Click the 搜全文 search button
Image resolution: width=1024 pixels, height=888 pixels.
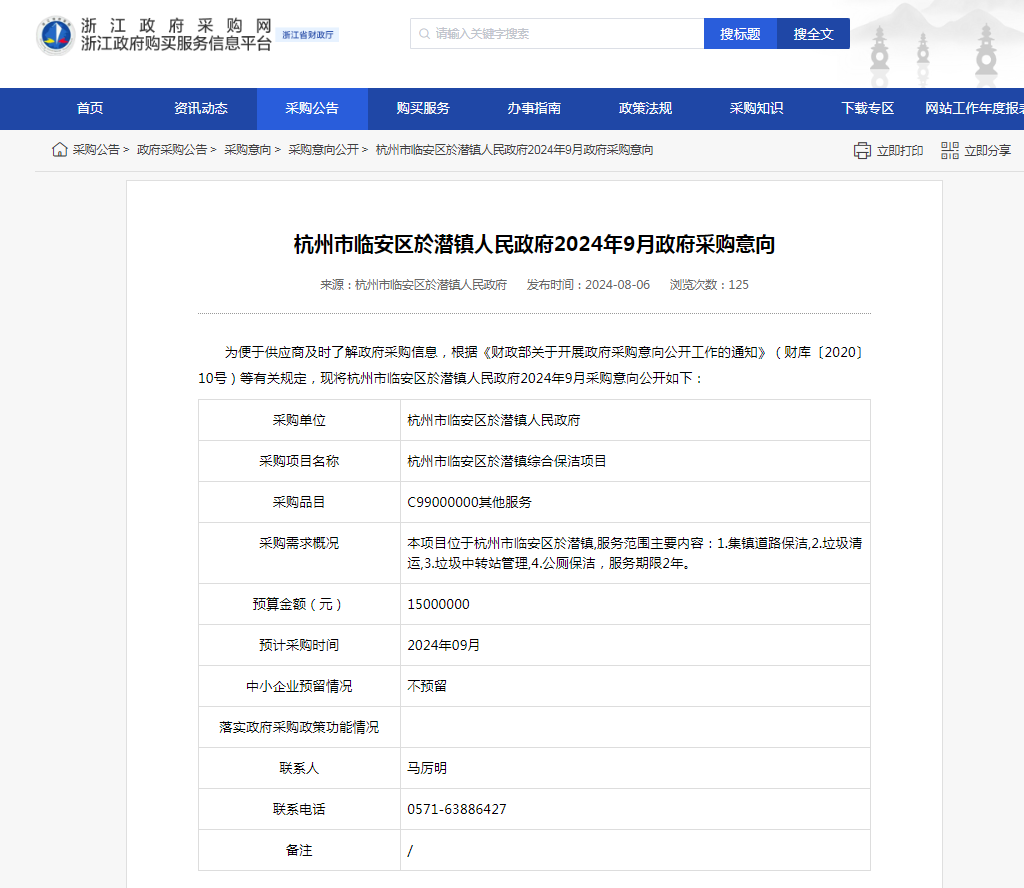pos(814,34)
